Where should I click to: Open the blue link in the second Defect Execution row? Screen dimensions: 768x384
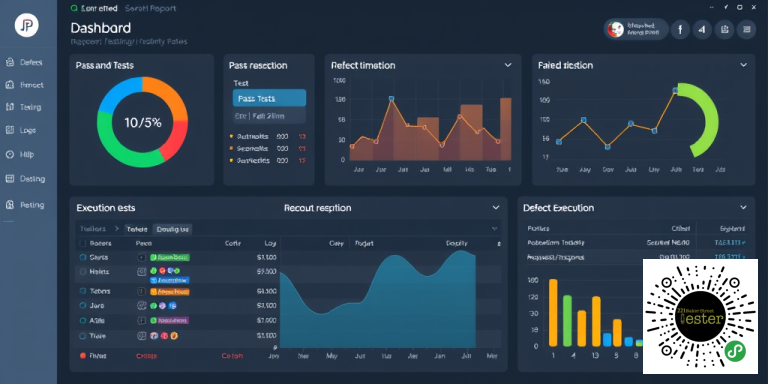(730, 257)
